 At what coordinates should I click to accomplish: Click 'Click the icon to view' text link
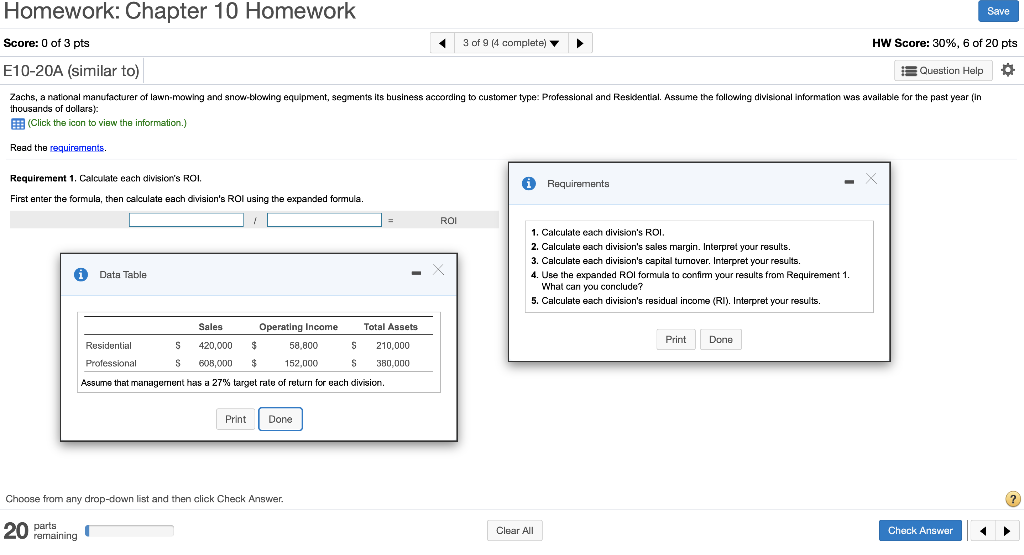click(107, 123)
